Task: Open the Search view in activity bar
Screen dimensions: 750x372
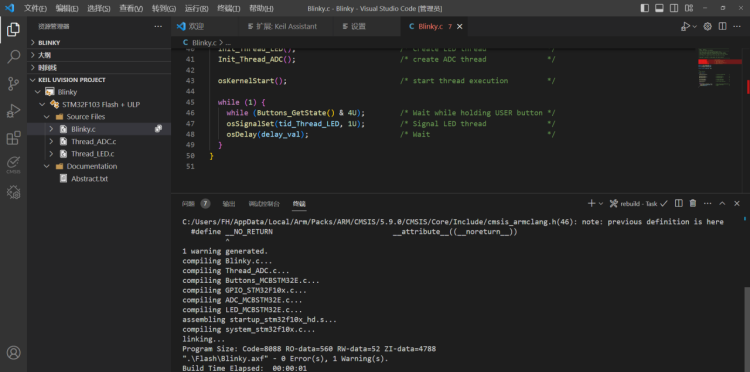Action: click(13, 56)
